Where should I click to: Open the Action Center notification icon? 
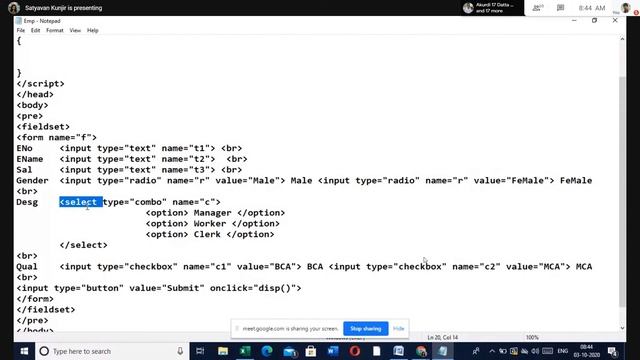tap(612, 351)
